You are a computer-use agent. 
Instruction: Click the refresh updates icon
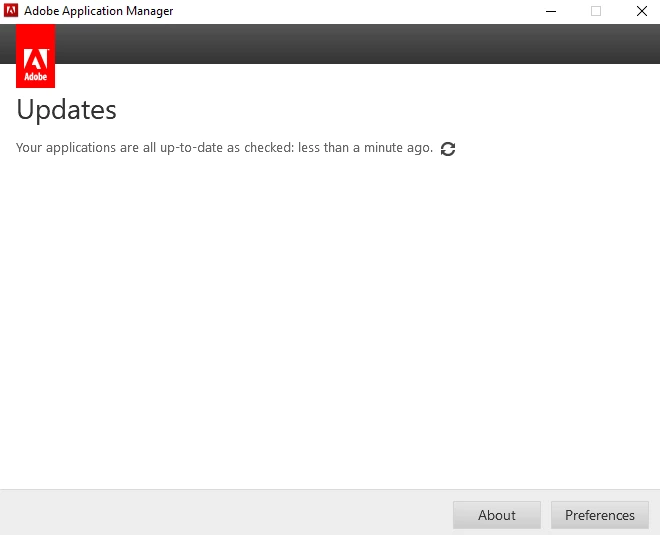pos(448,149)
